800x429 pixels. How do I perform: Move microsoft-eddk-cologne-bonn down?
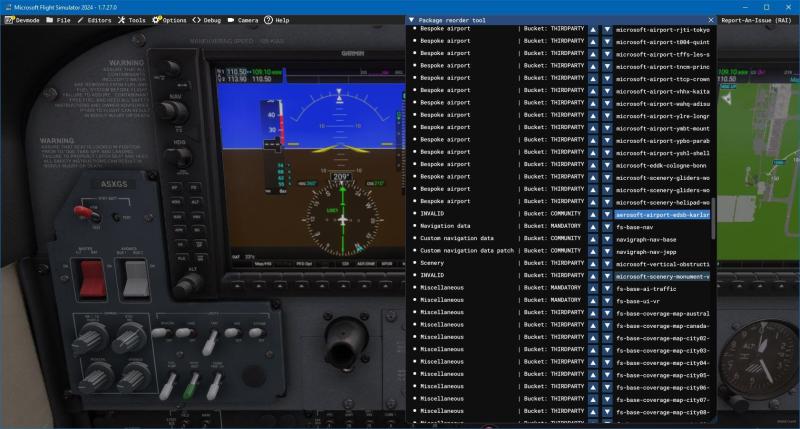(x=607, y=165)
